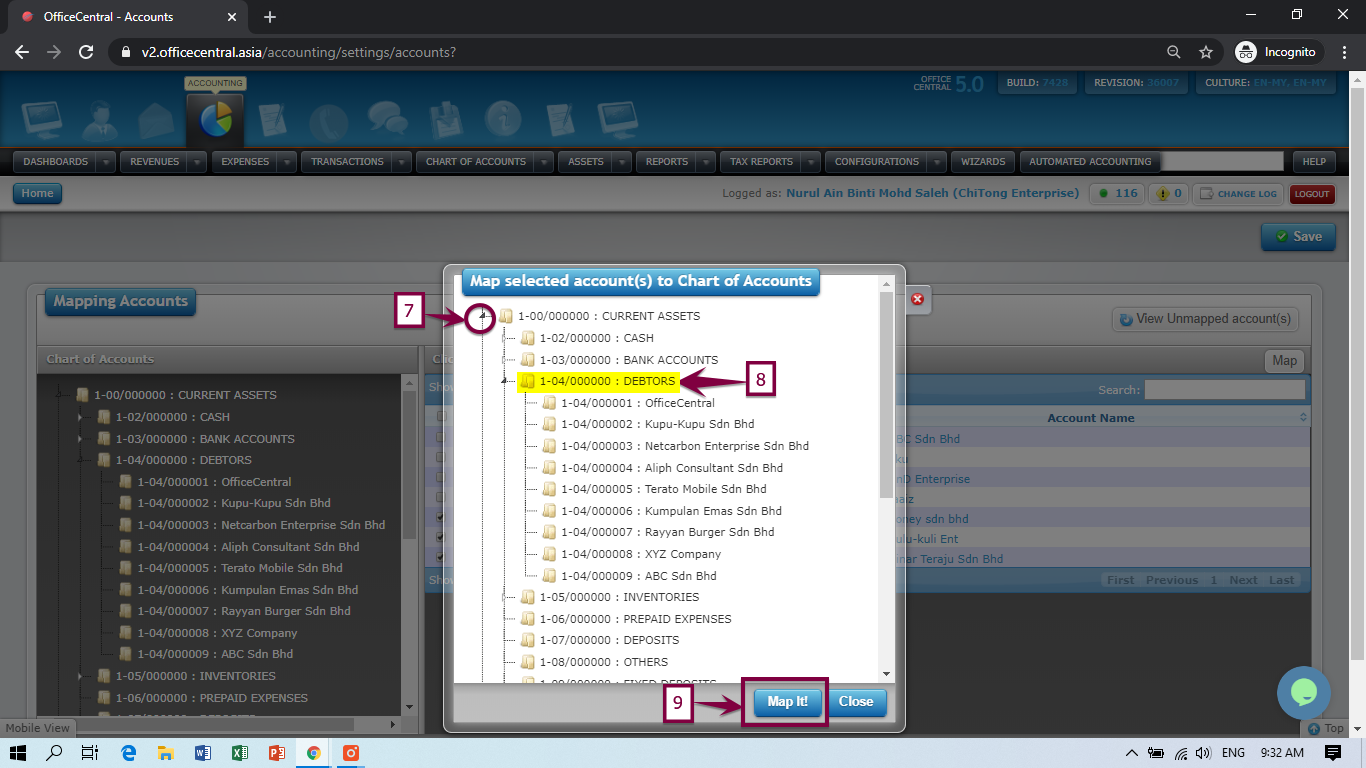Open the dropdown arrow next to DASHBOARDS
Image resolution: width=1366 pixels, height=768 pixels.
tap(106, 162)
